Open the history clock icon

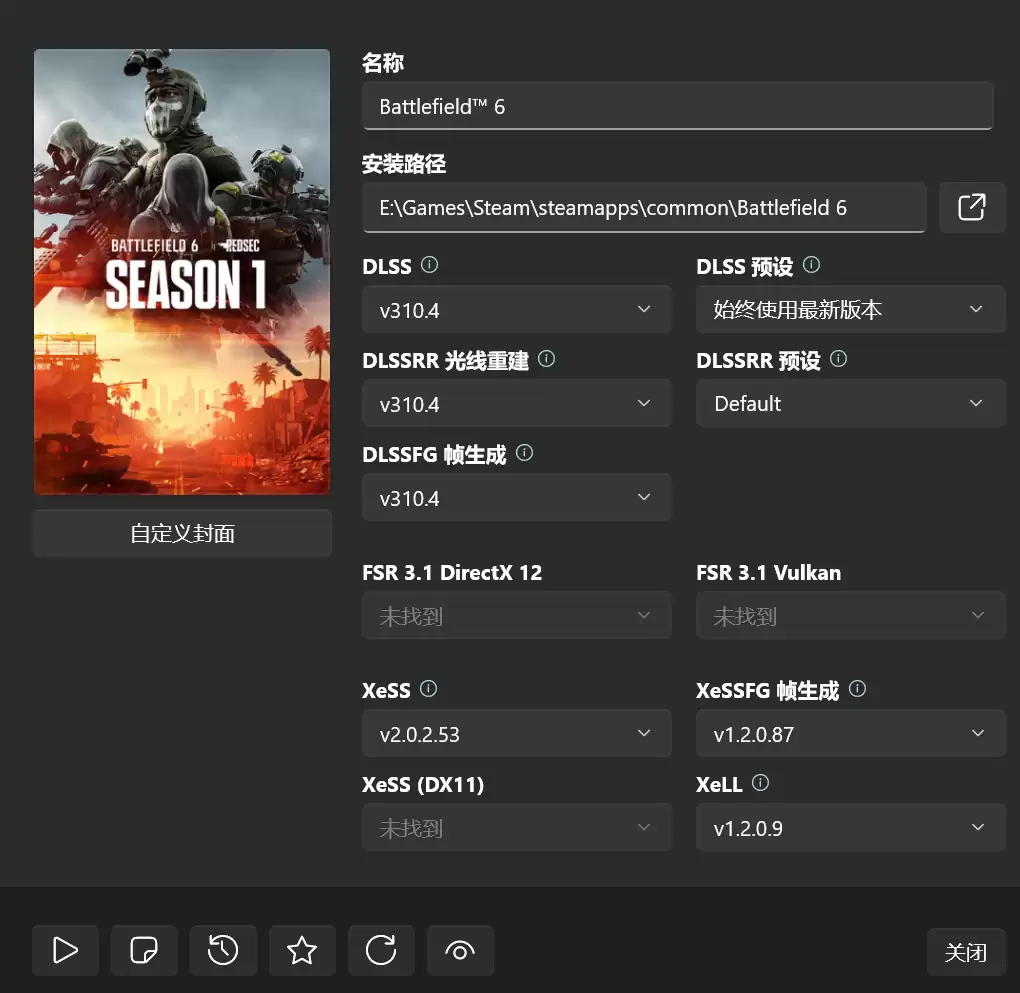pos(223,950)
